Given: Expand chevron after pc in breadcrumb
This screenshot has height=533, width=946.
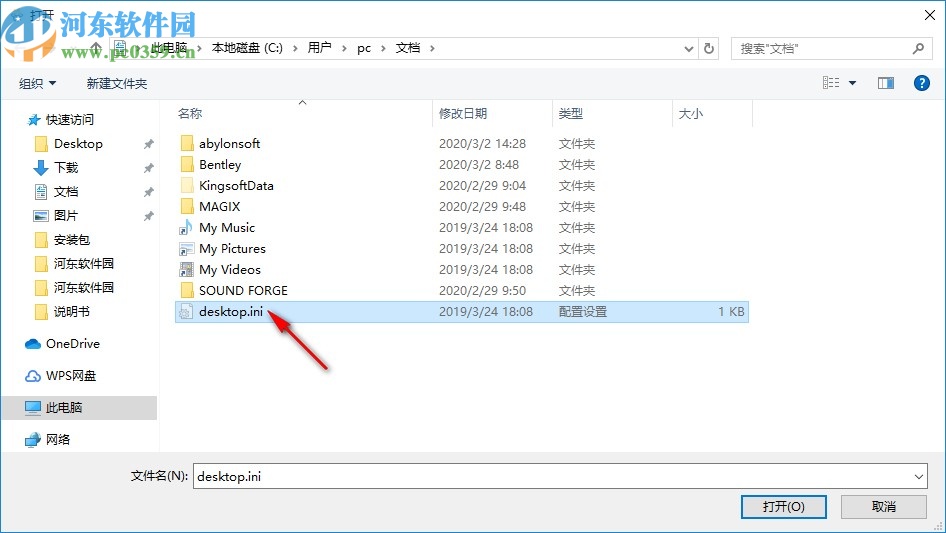Looking at the screenshot, I should (383, 48).
